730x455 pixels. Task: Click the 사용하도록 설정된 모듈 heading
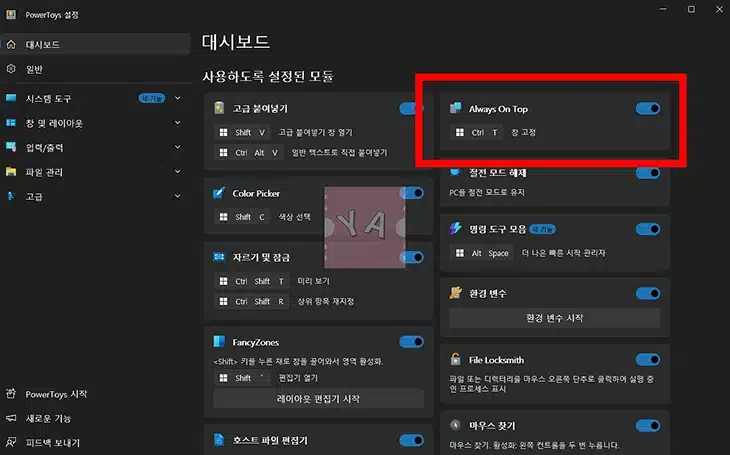coord(268,76)
